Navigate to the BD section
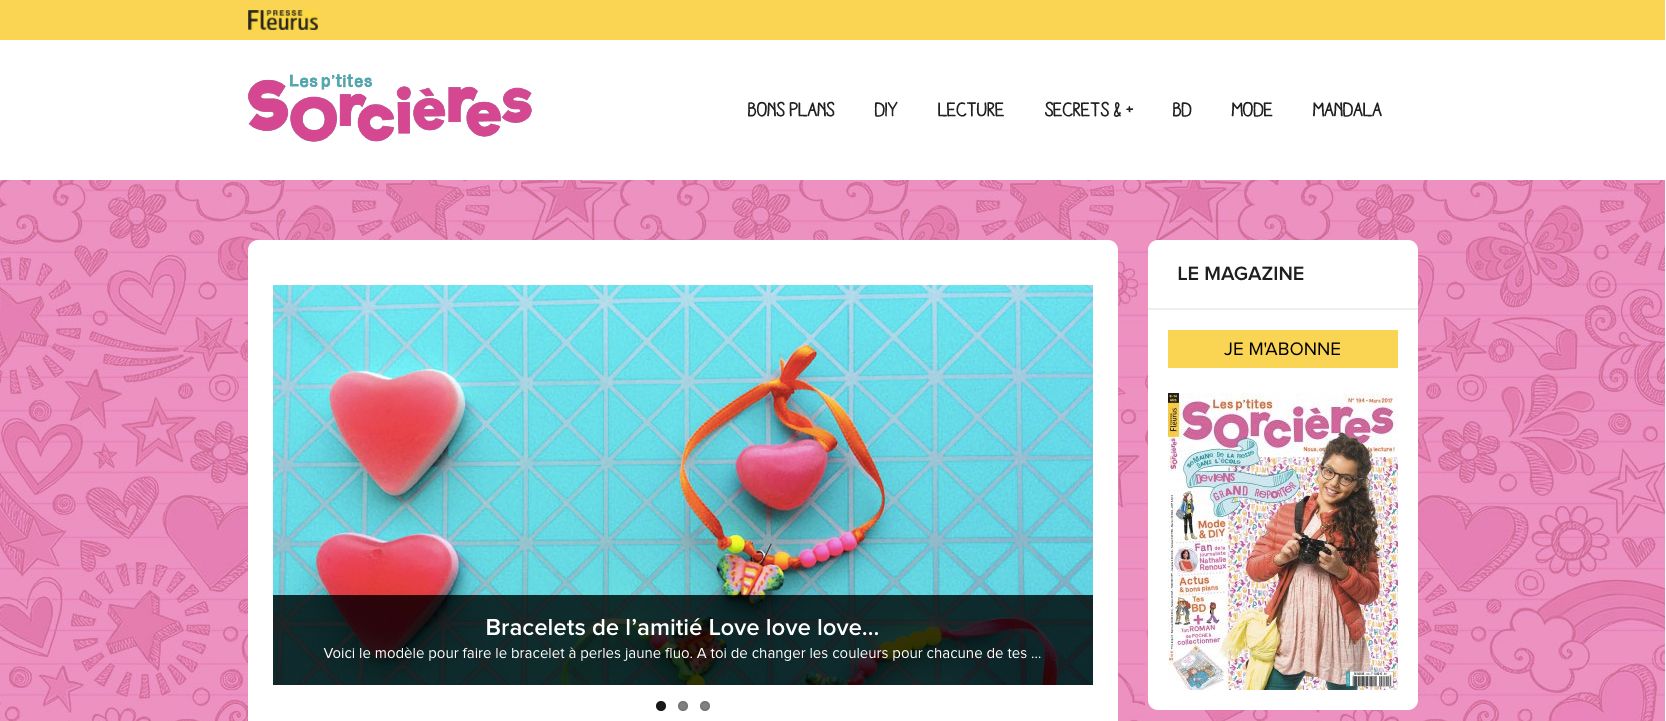Image resolution: width=1666 pixels, height=721 pixels. coord(1182,110)
